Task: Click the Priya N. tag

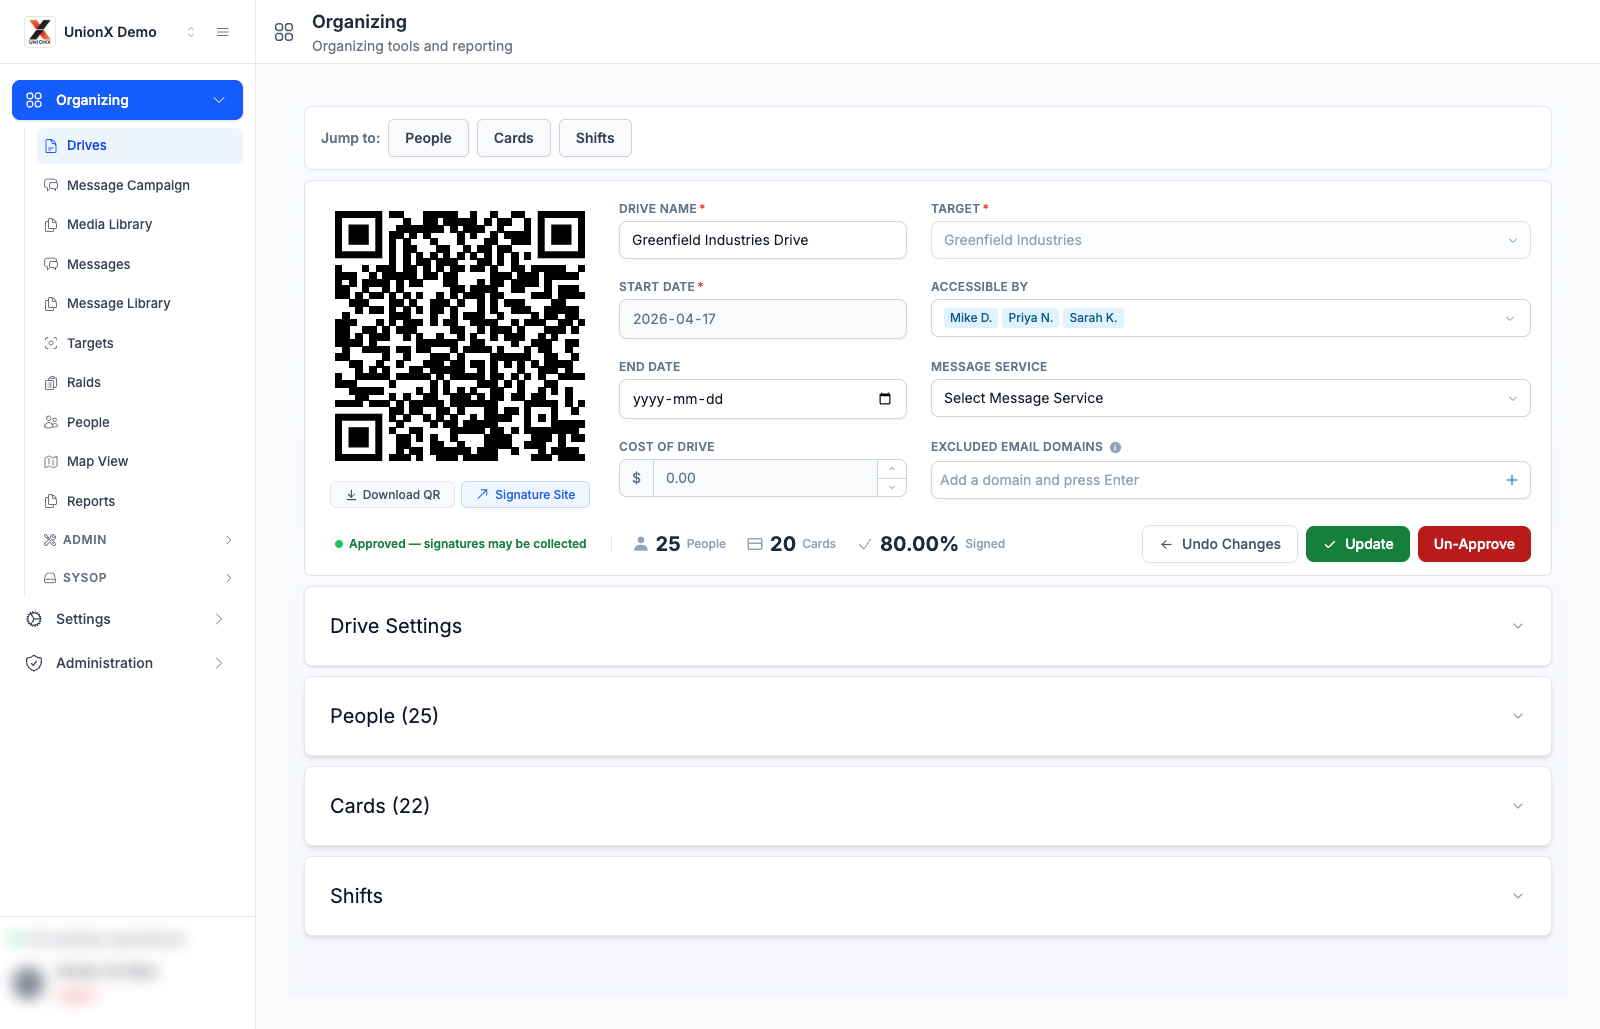Action: coord(1030,318)
